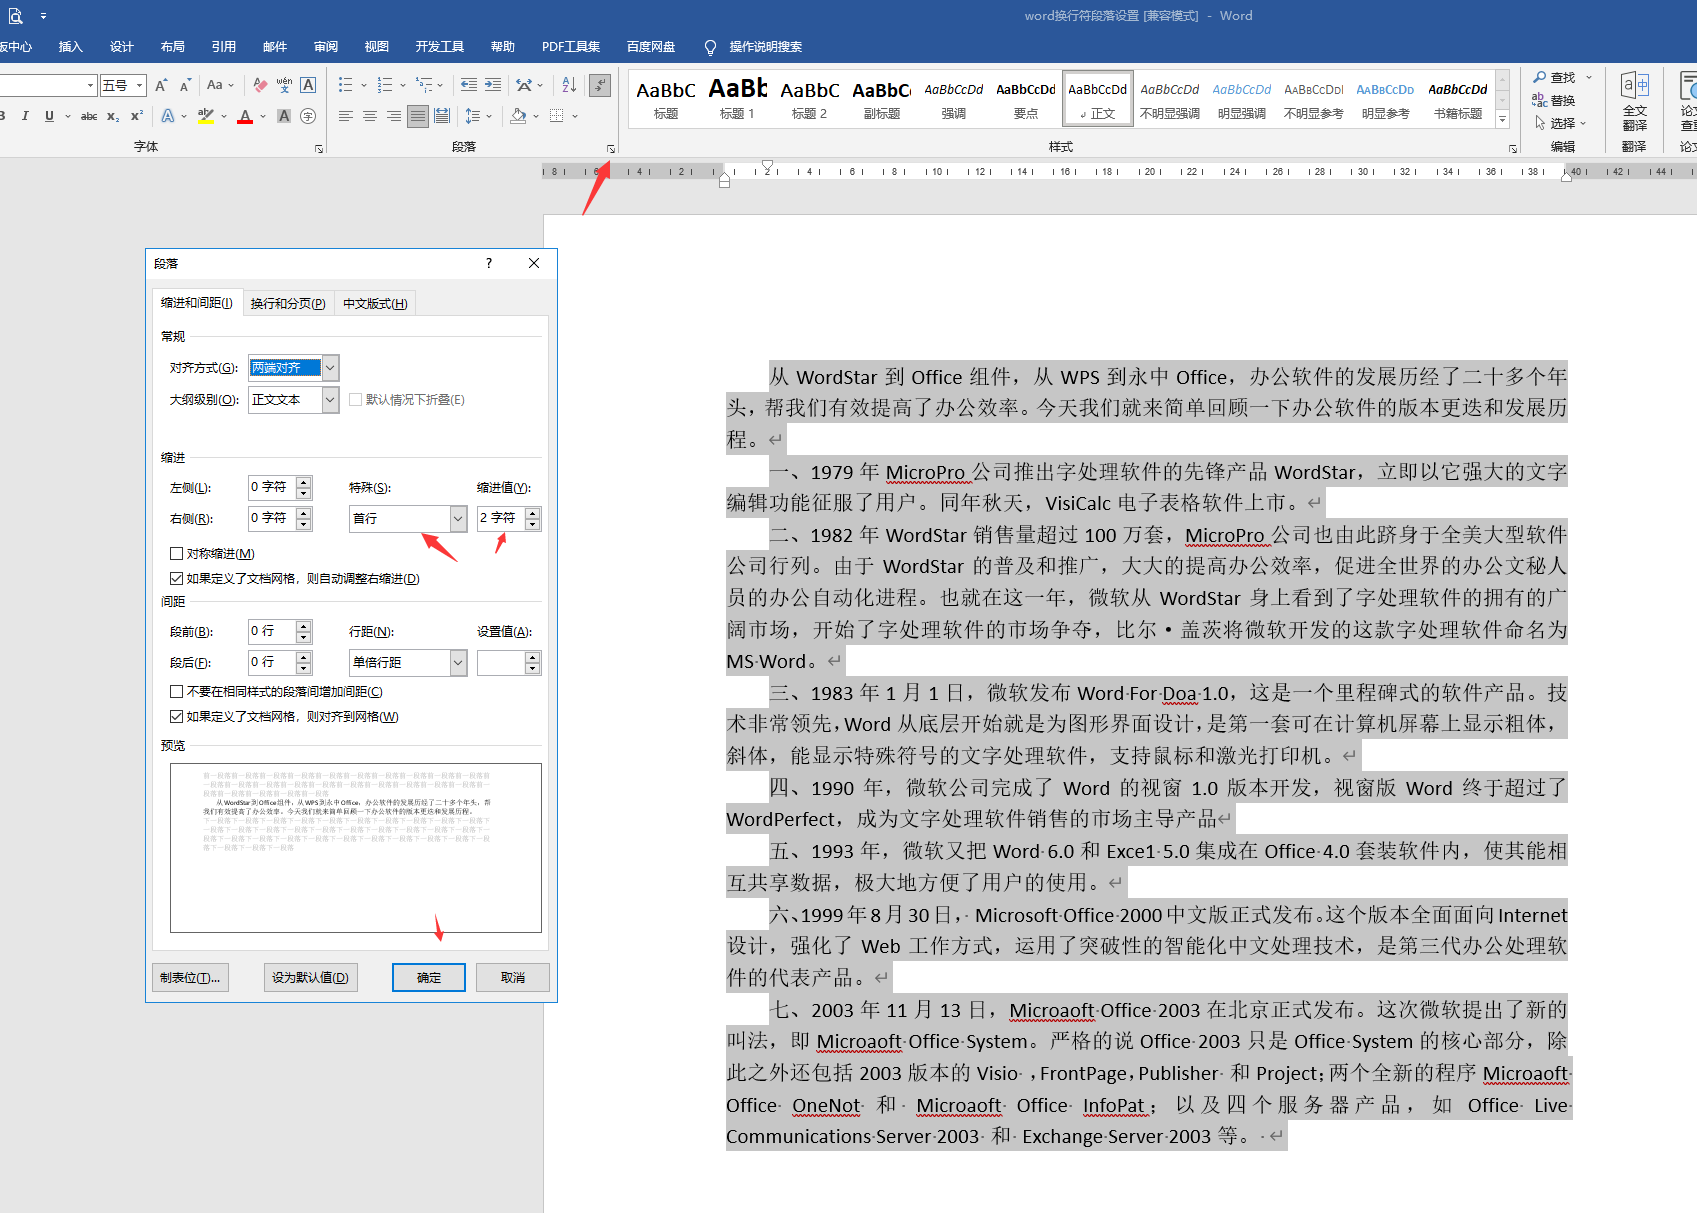Sort the selection with the A-Z sort icon
Image resolution: width=1697 pixels, height=1213 pixels.
click(x=569, y=85)
